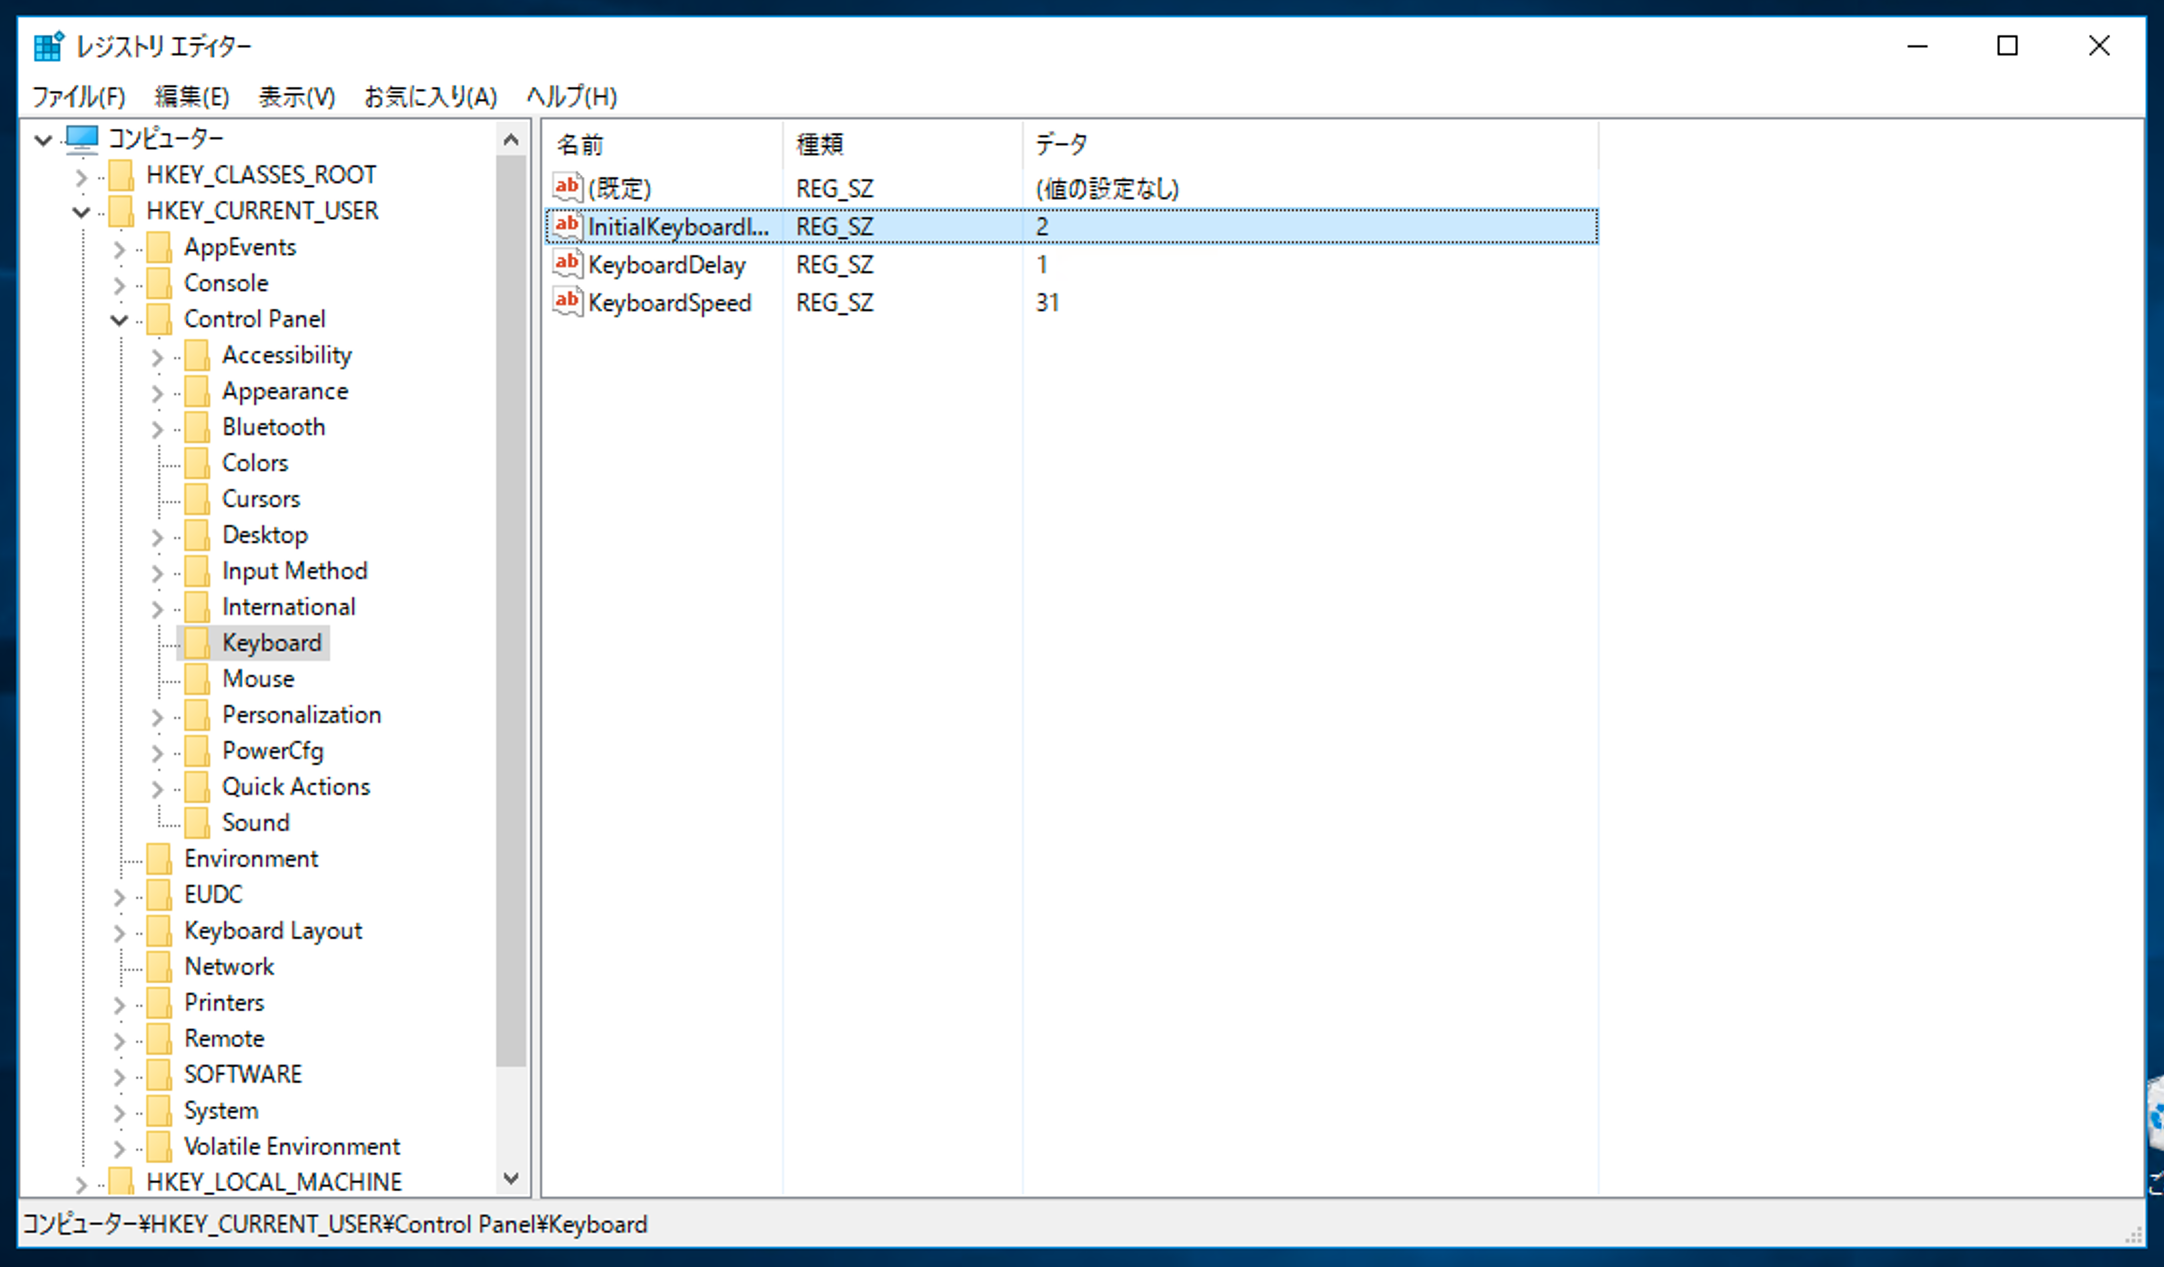The height and width of the screenshot is (1267, 2164).
Task: Open the ファイル(F) menu
Action: [79, 97]
